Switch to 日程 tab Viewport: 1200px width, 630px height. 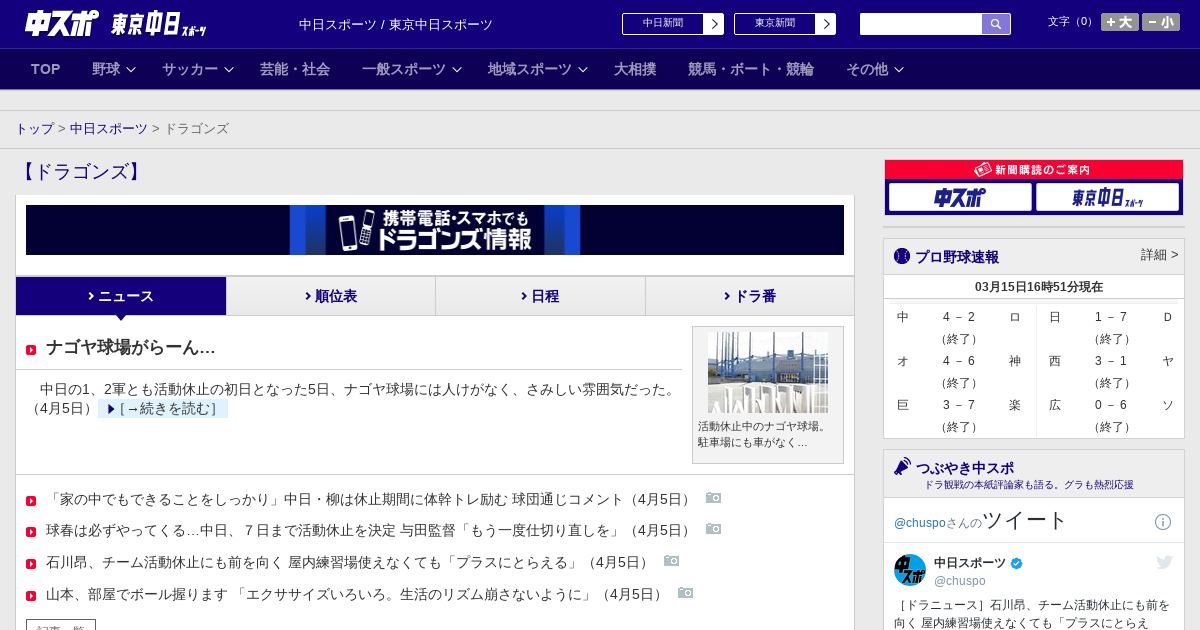(540, 296)
